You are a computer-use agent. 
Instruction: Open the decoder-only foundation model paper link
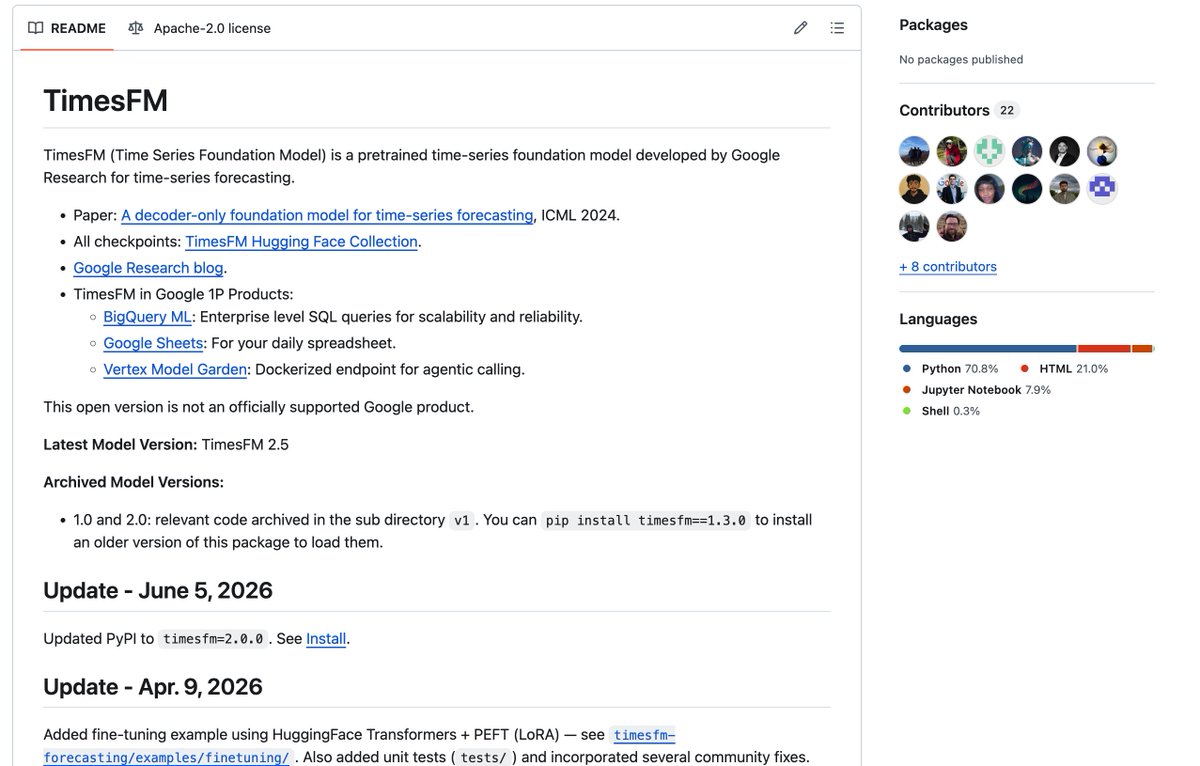(327, 215)
